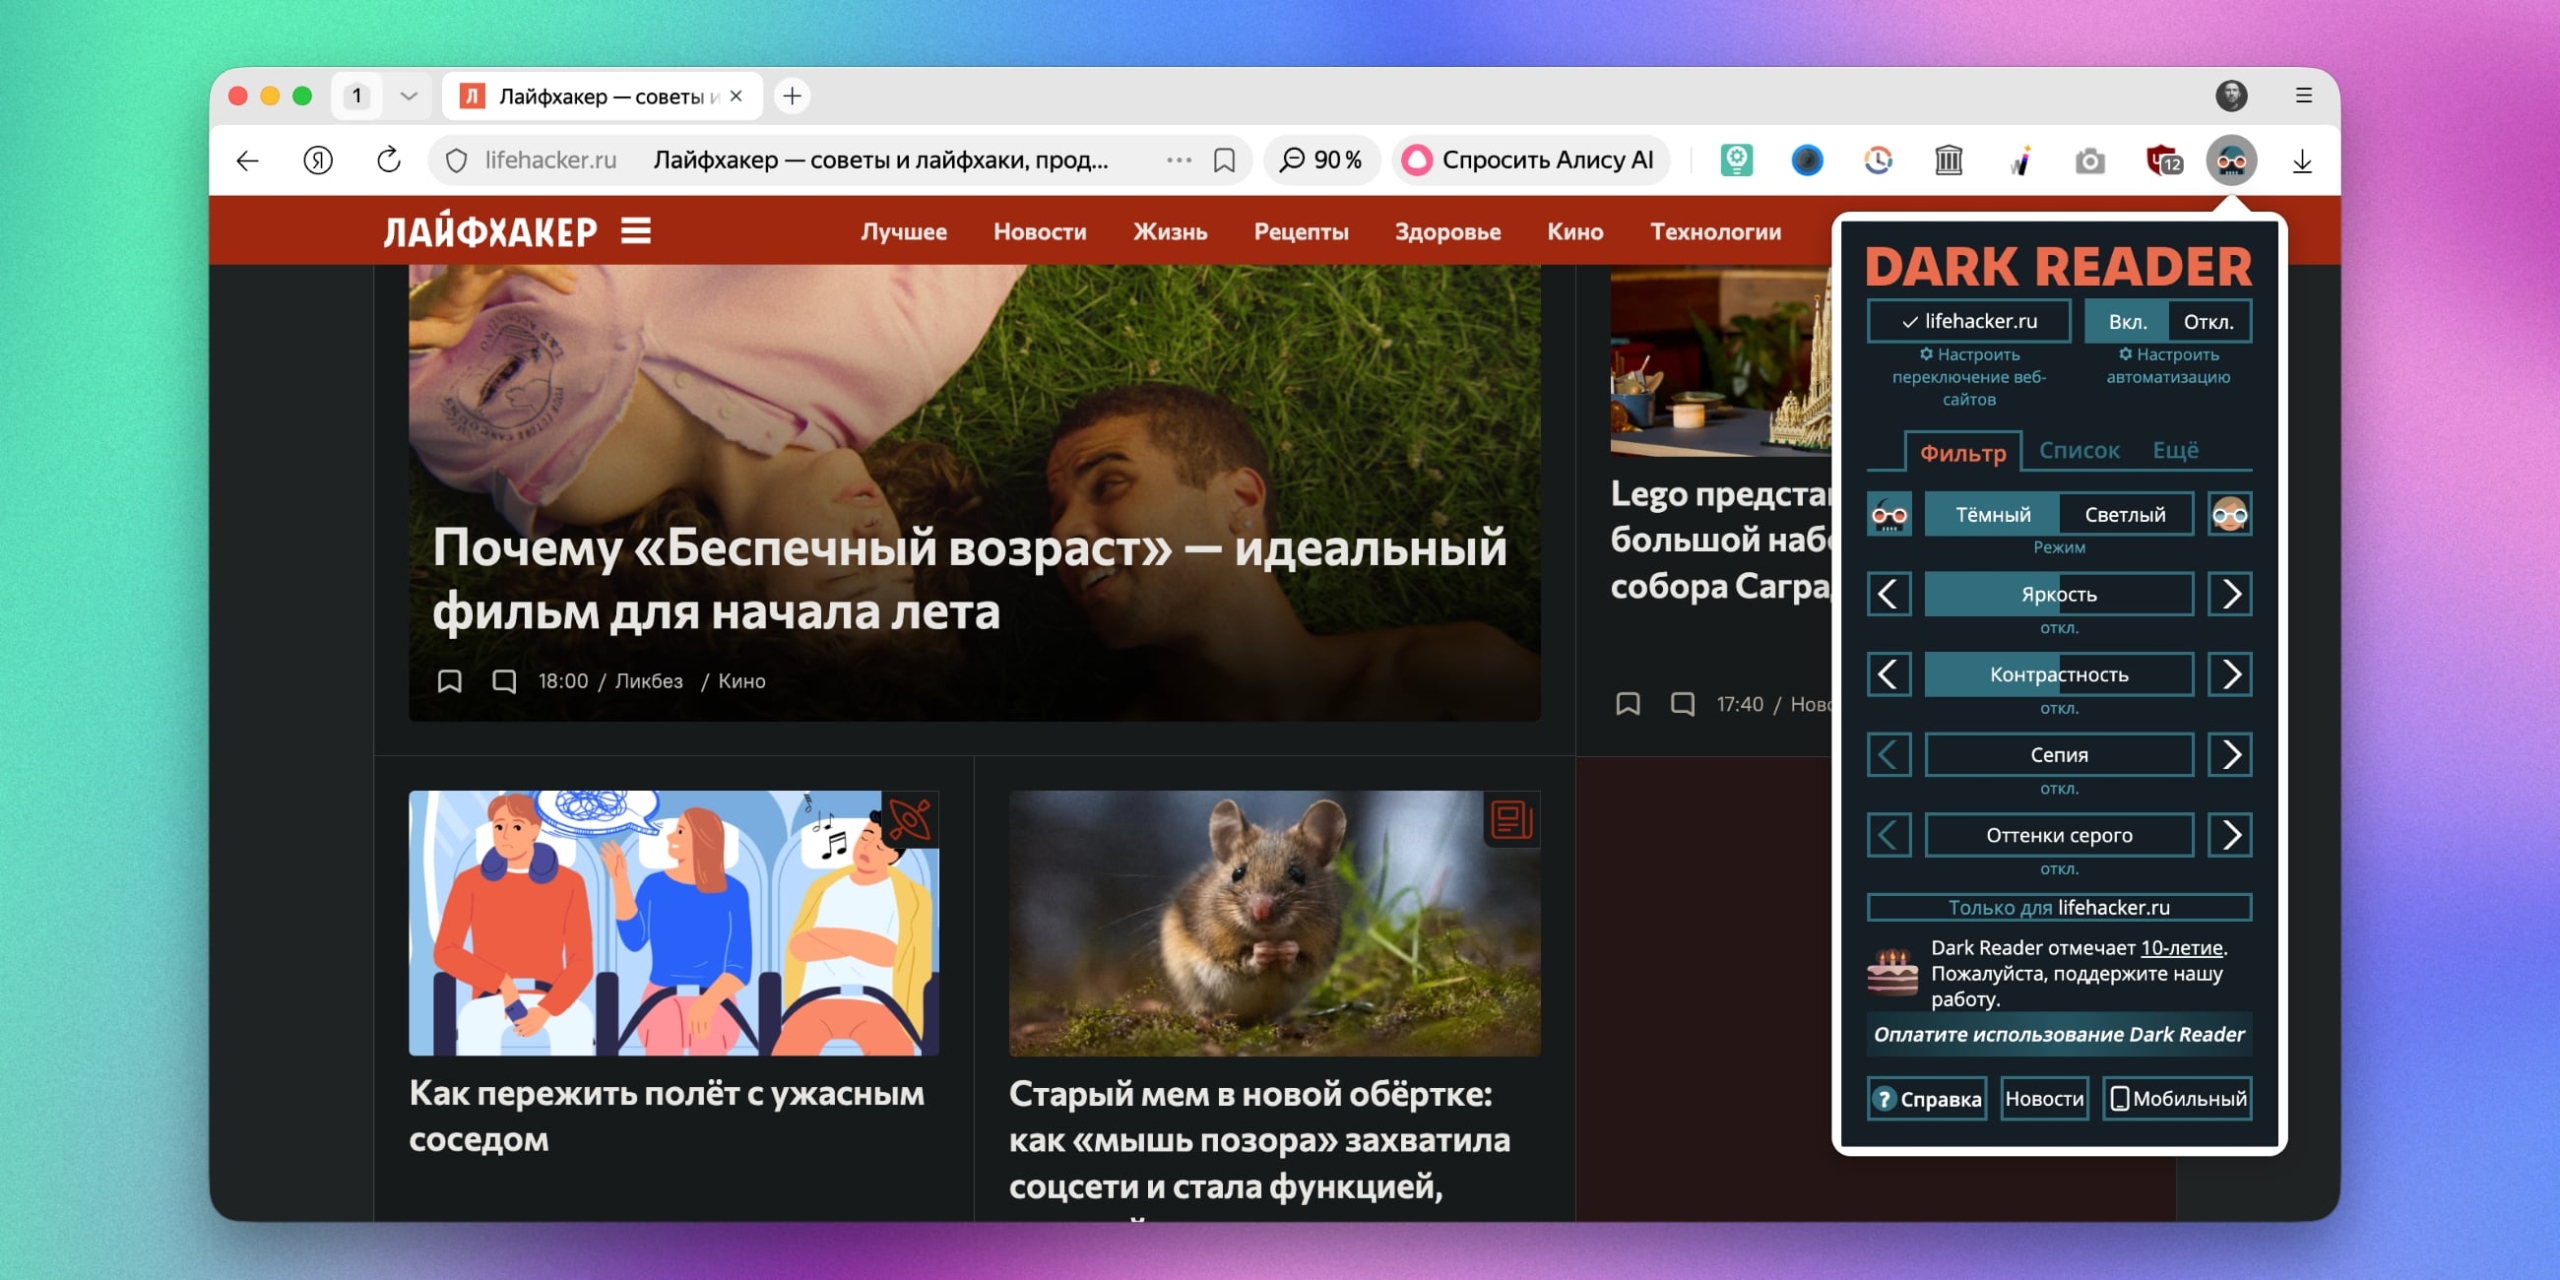Increase Контрастность with right arrow
This screenshot has height=1280, width=2560.
coord(2230,674)
